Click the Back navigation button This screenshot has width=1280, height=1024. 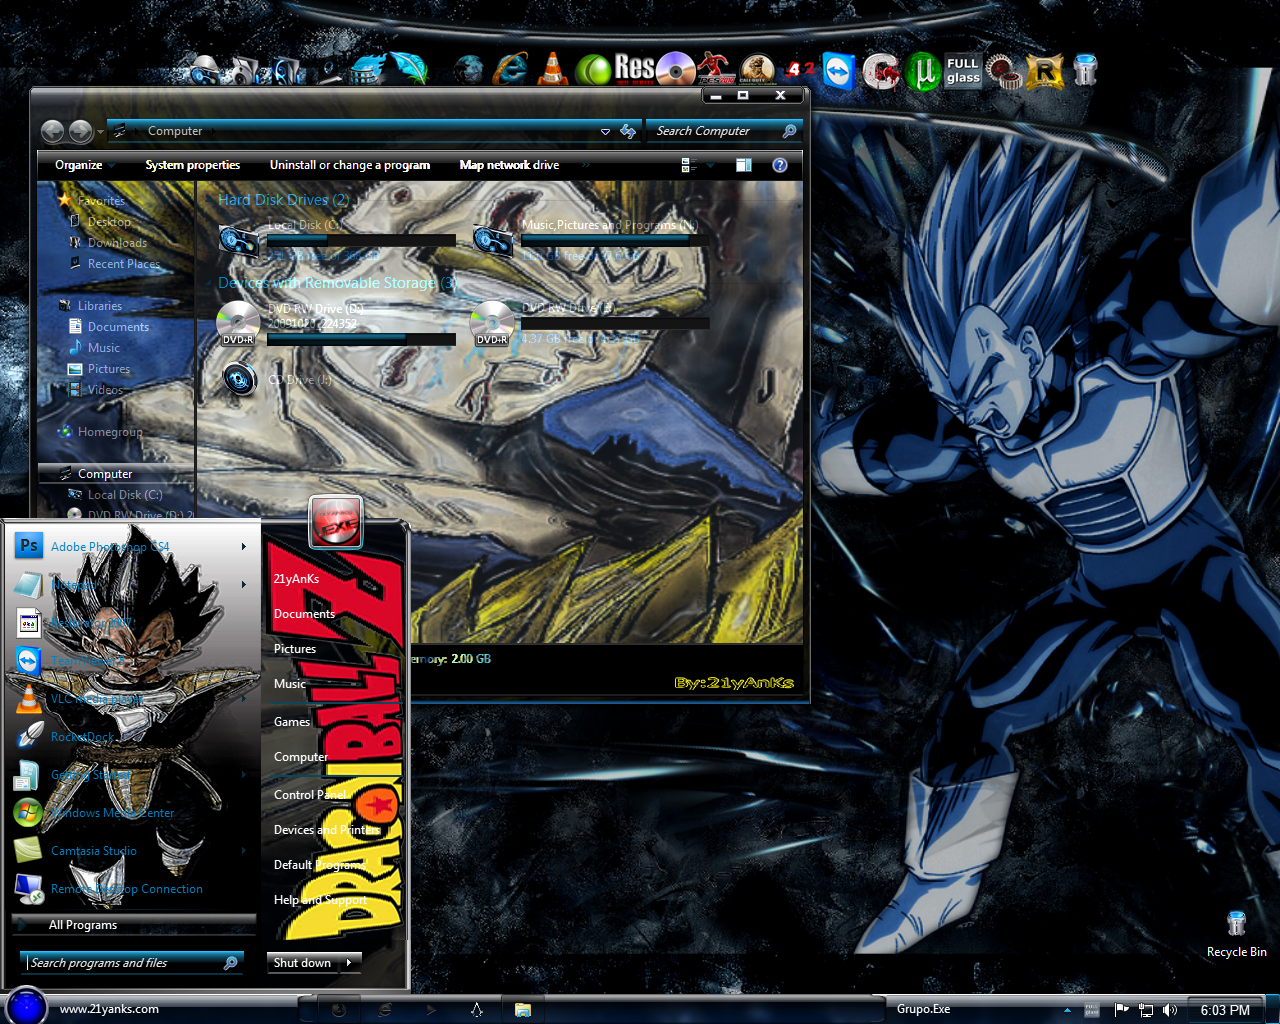(x=53, y=131)
